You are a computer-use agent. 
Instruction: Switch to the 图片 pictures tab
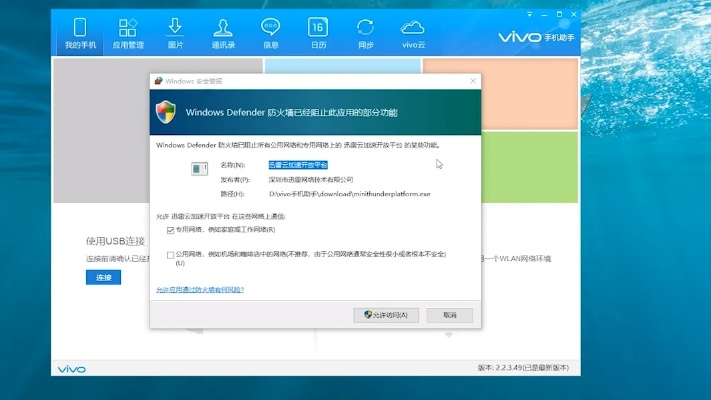[175, 33]
